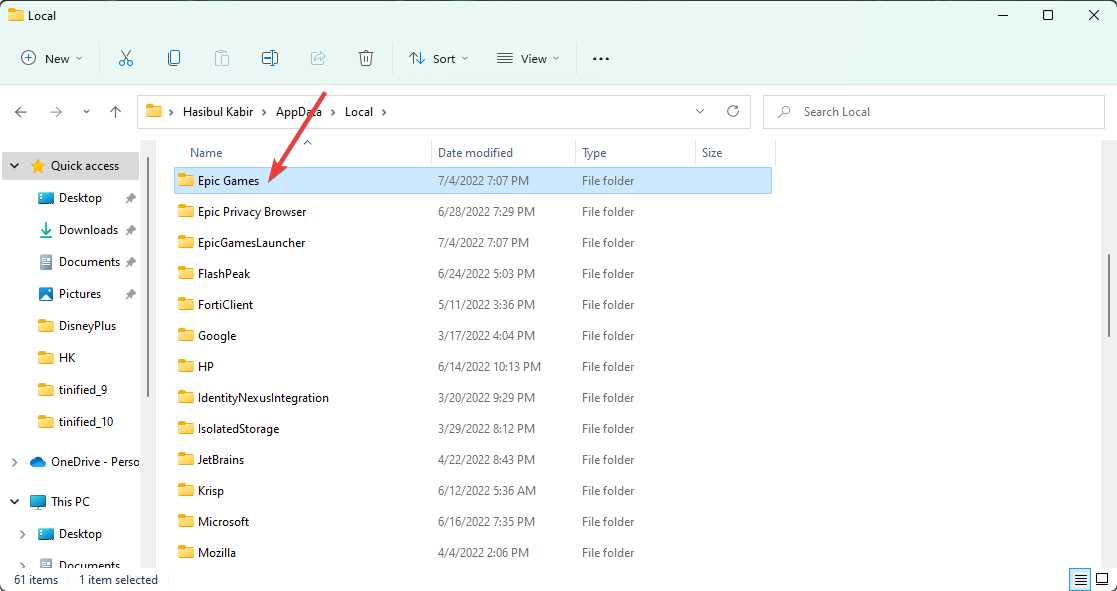The width and height of the screenshot is (1117, 591).
Task: Expand address bar history dropdown
Action: pos(700,111)
